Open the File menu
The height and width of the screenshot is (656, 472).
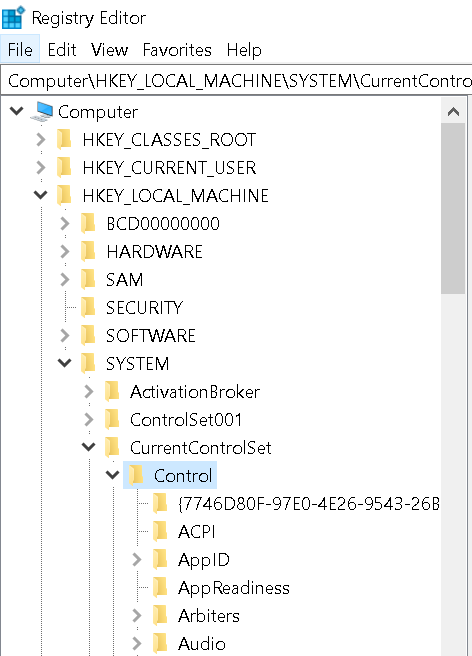click(x=20, y=50)
